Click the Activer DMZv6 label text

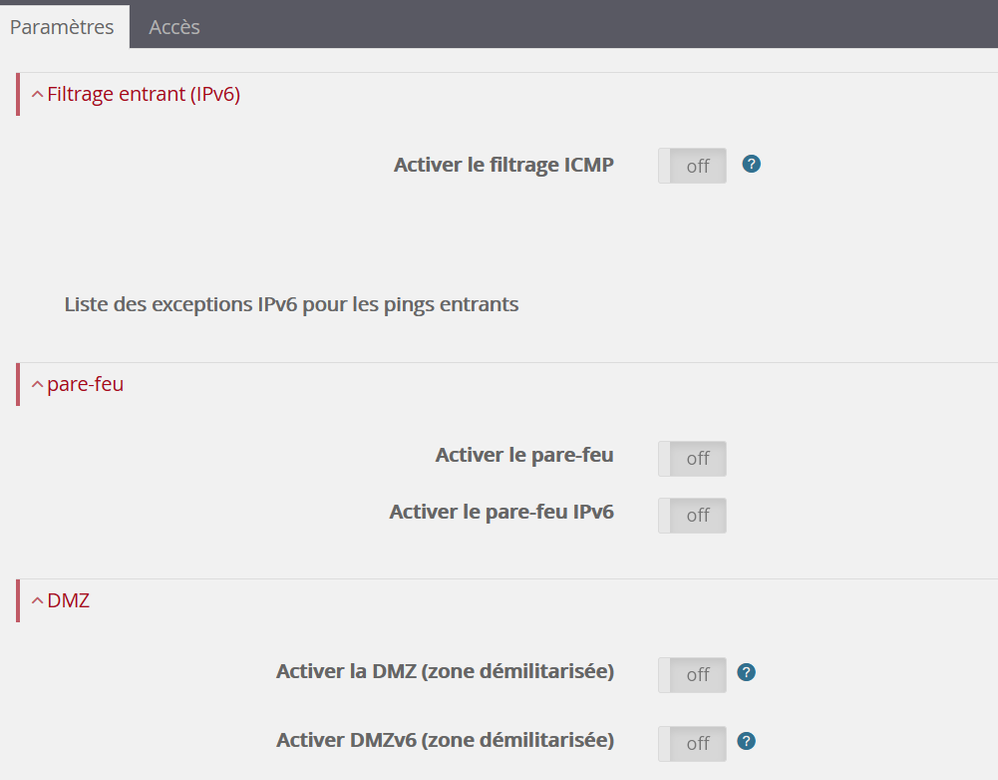tap(444, 739)
